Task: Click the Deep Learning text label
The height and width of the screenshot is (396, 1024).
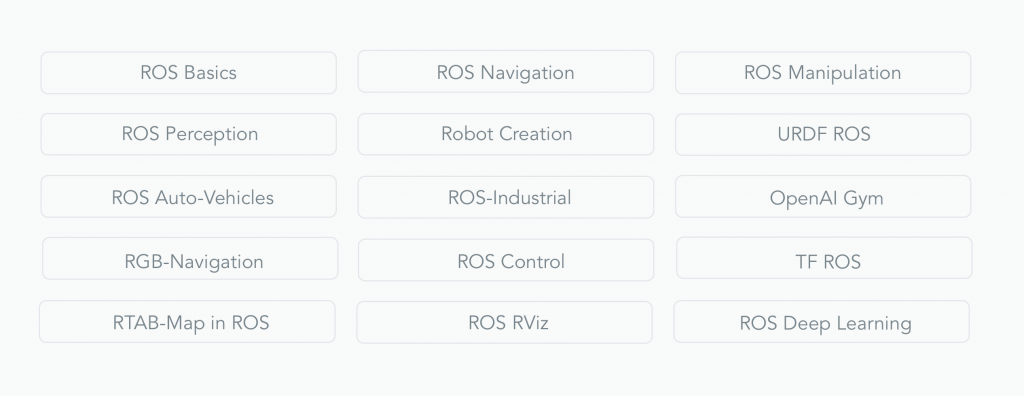Action: (847, 323)
